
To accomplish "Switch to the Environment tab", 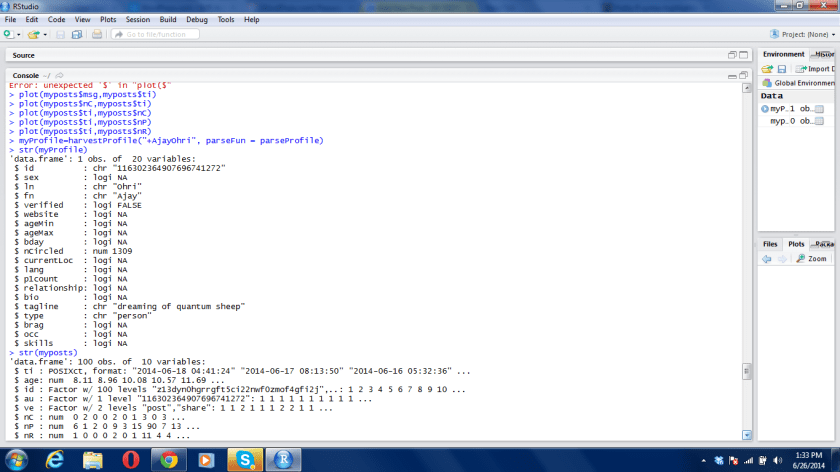I will point(783,54).
